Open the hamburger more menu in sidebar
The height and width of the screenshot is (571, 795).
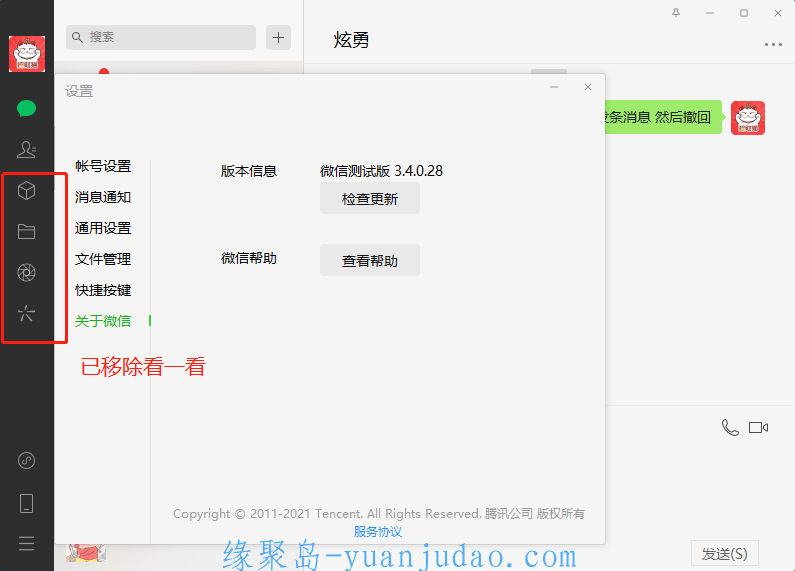point(26,543)
